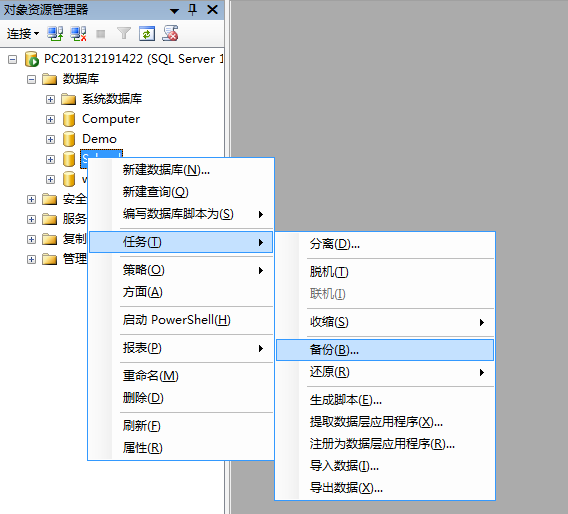Choose 注册为数据层应用程序(R)...
The height and width of the screenshot is (514, 568).
coord(385,444)
